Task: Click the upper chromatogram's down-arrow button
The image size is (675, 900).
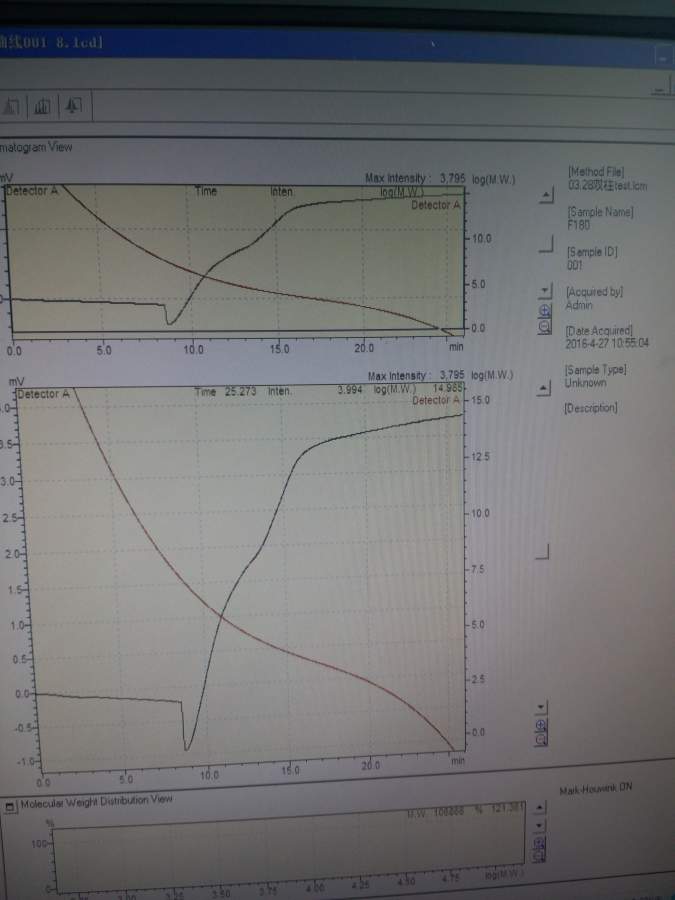Action: tap(546, 290)
